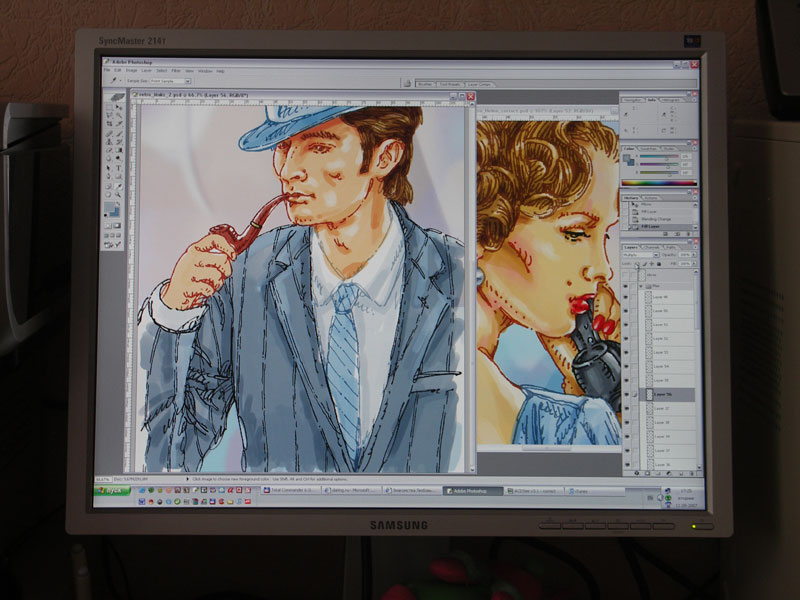The height and width of the screenshot is (600, 800).
Task: Select the Gradient tool
Action: pos(119,150)
